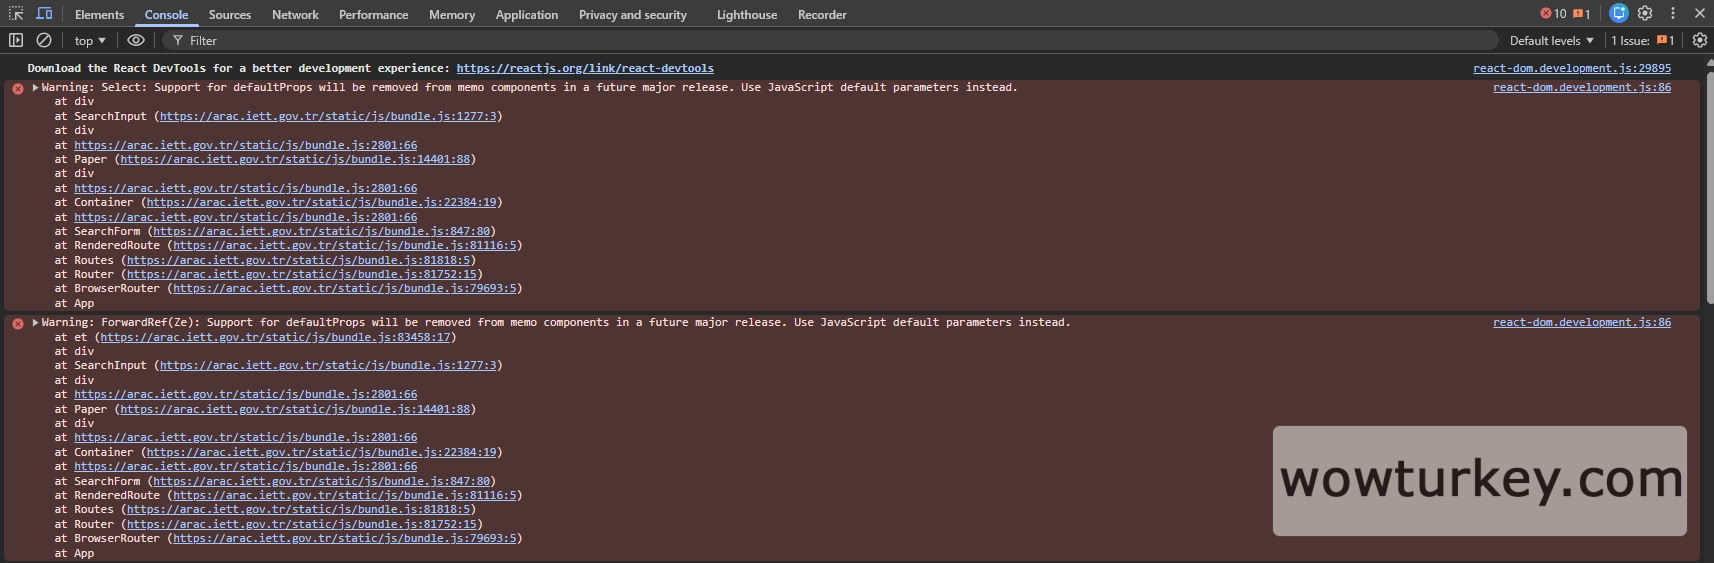Open DevTools main settings gear
The width and height of the screenshot is (1714, 563).
pyautogui.click(x=1645, y=14)
